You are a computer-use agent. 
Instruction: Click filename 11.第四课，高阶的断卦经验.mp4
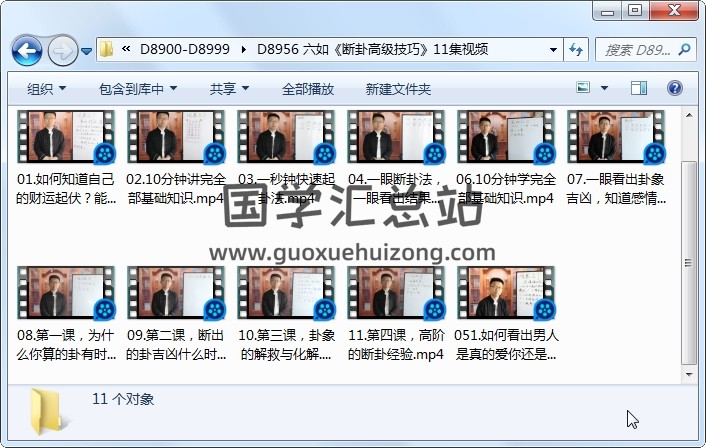[396, 344]
